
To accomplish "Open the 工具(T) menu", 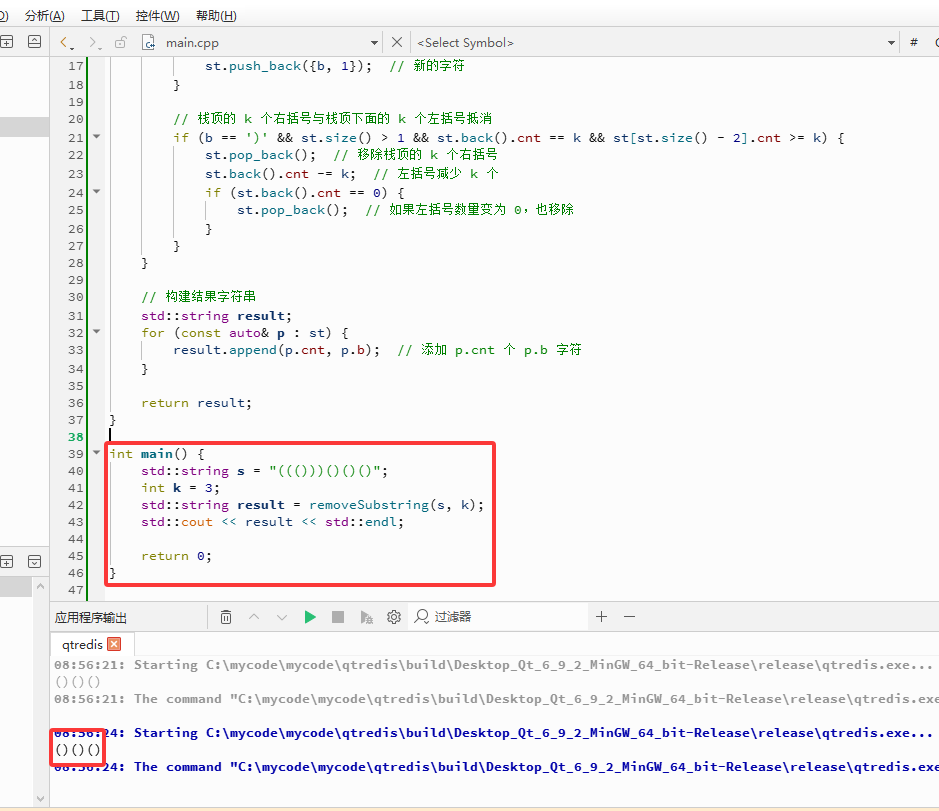I will click(x=100, y=16).
